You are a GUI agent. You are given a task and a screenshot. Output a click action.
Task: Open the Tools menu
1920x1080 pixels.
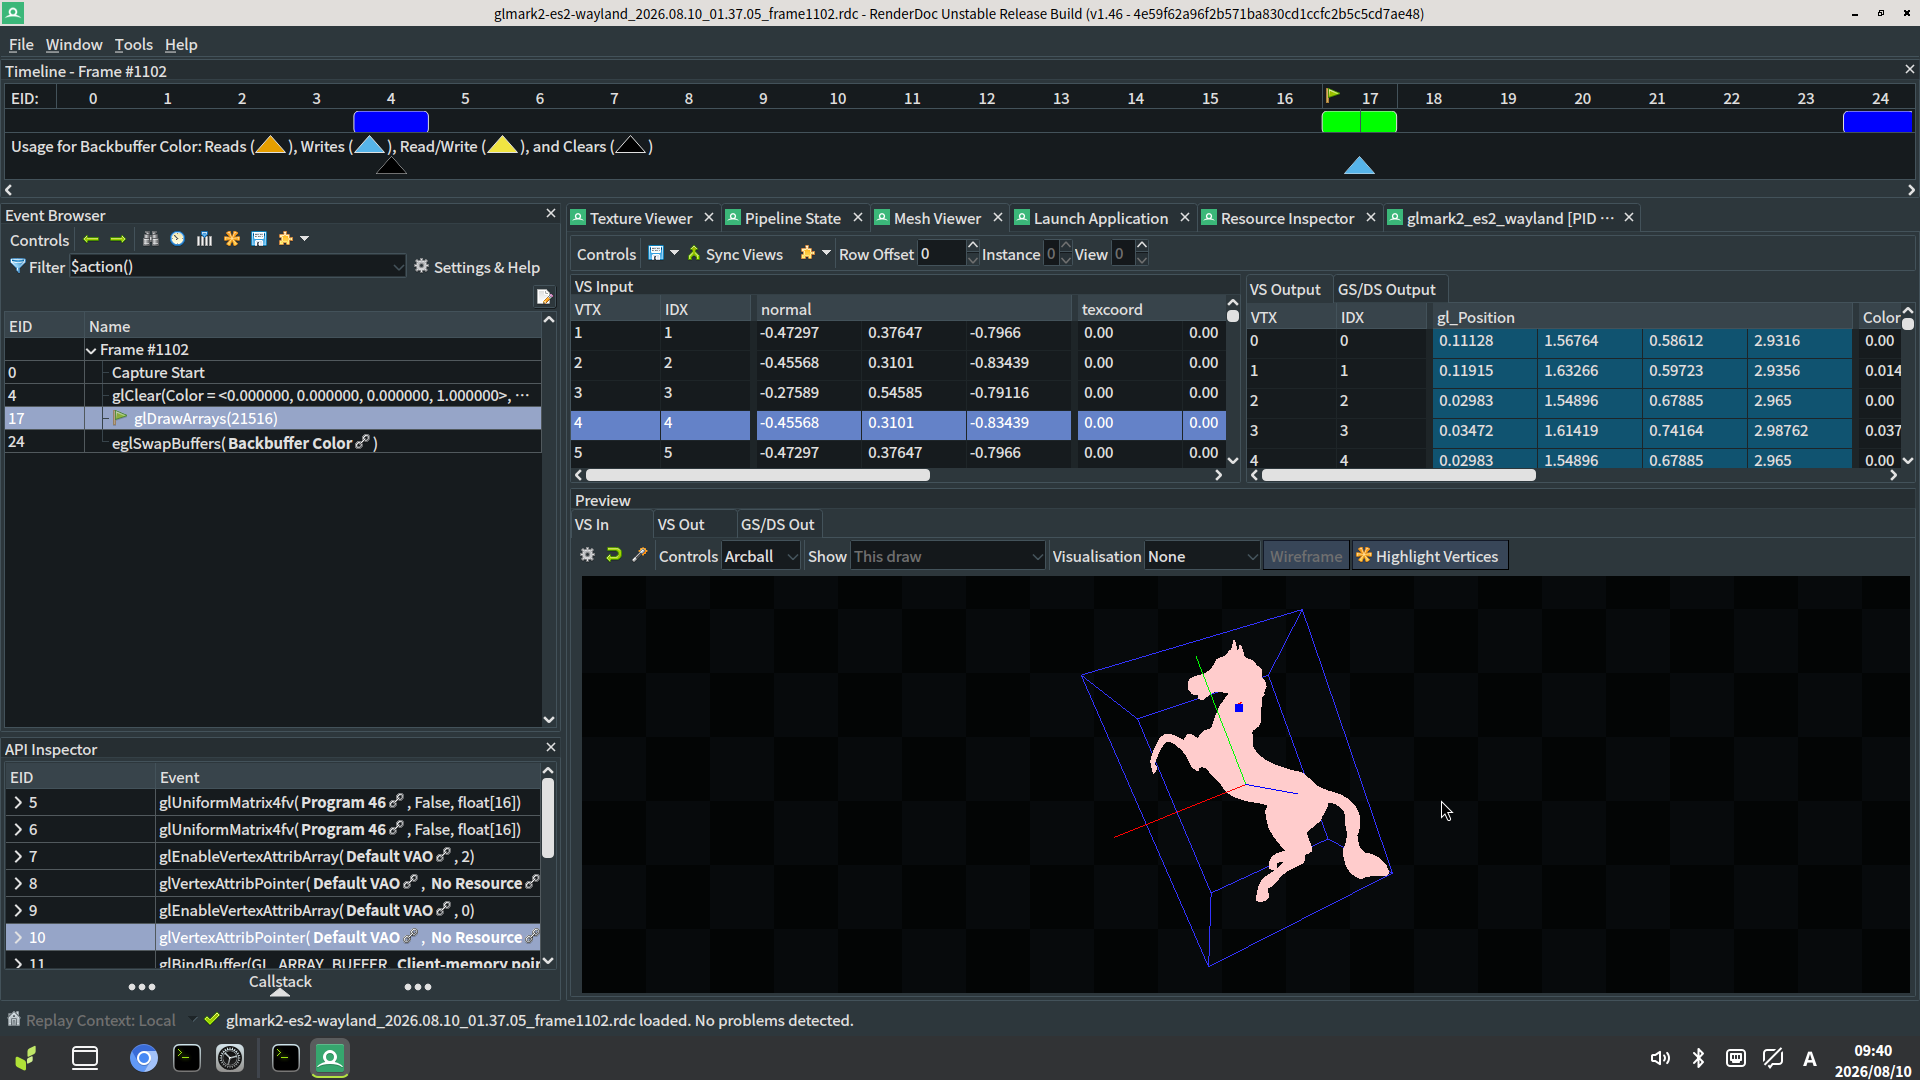134,44
